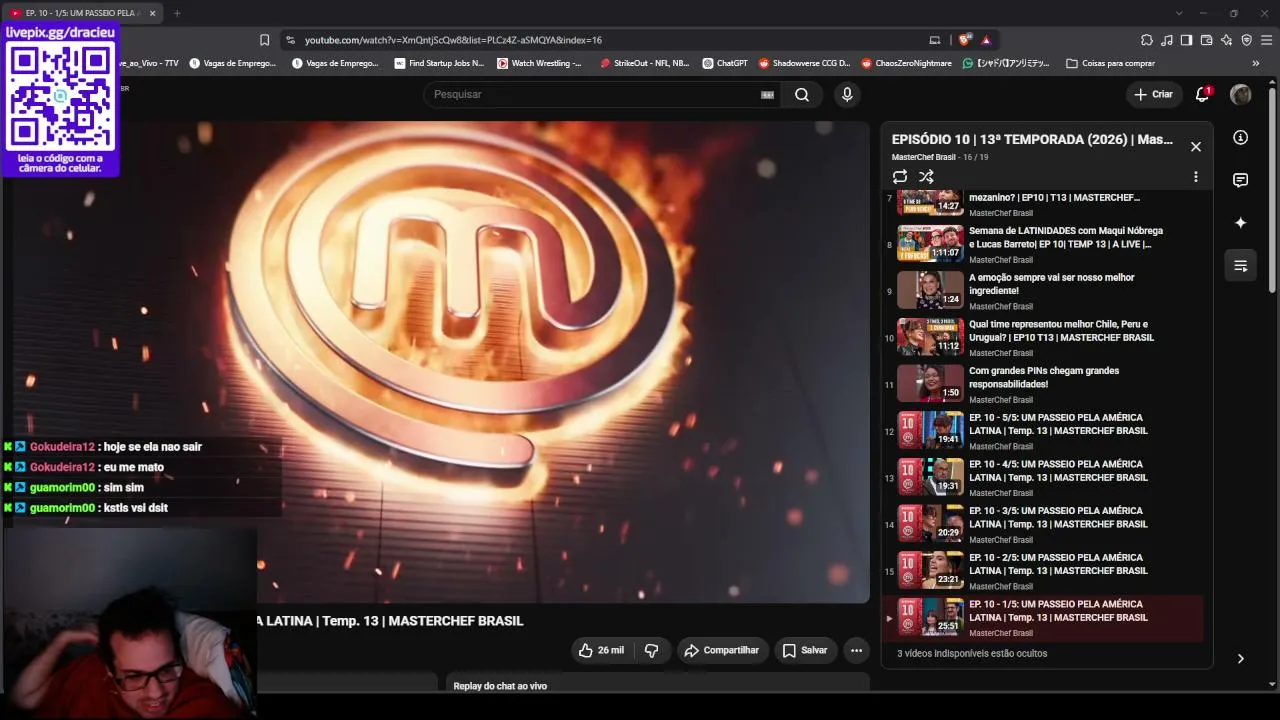This screenshot has height=720, width=1280.
Task: Open the Watch Wrestling bookmark
Action: point(539,63)
